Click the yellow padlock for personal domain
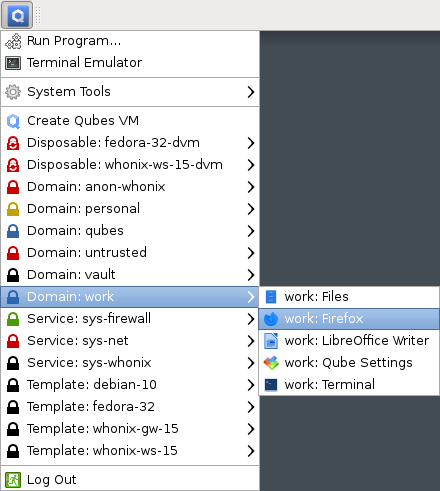The width and height of the screenshot is (440, 491). point(13,209)
